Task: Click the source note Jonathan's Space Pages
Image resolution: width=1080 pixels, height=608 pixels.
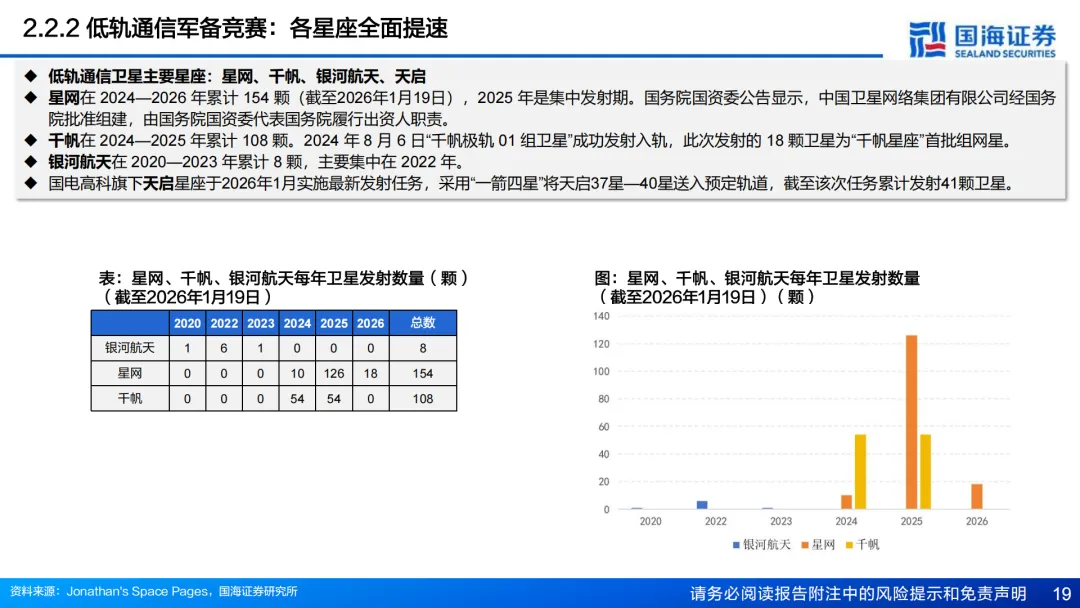Action: click(x=153, y=591)
